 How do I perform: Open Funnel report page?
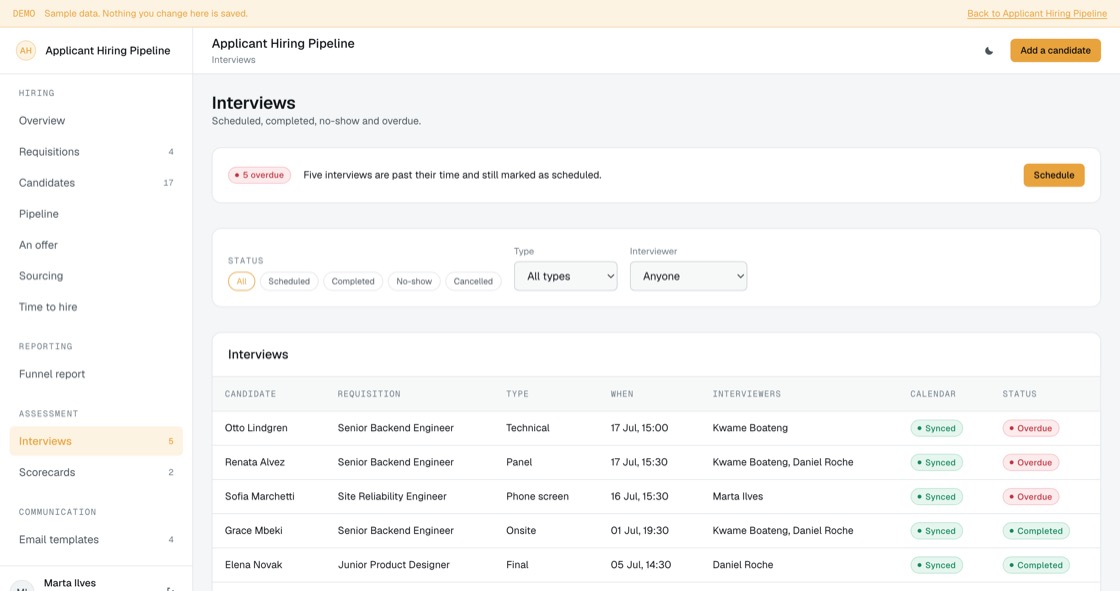[x=96, y=374]
